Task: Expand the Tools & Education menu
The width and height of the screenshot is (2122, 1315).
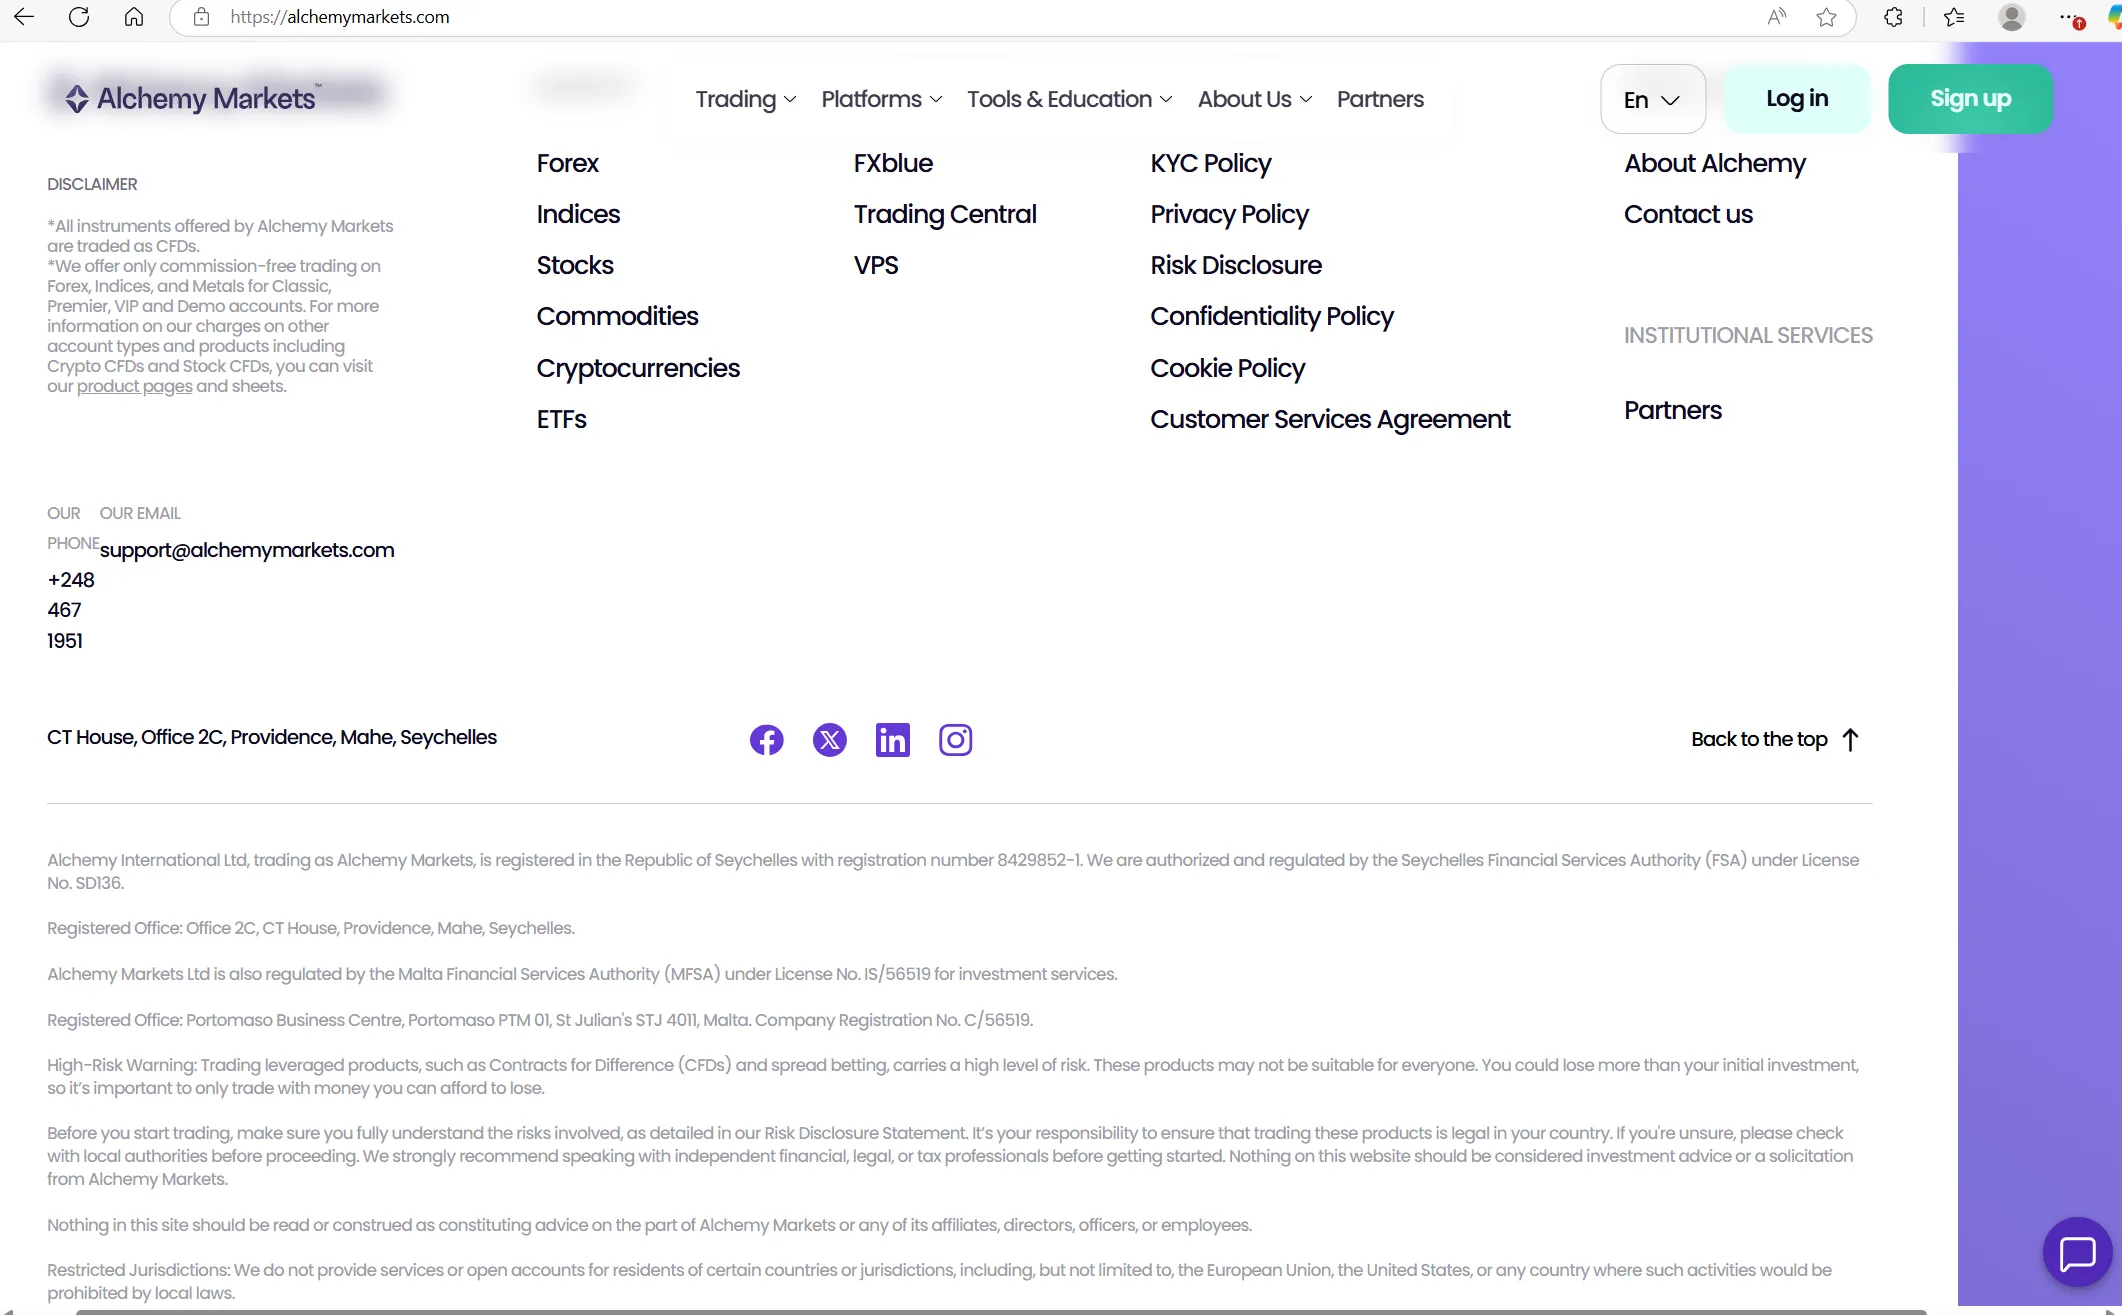Action: [x=1070, y=99]
